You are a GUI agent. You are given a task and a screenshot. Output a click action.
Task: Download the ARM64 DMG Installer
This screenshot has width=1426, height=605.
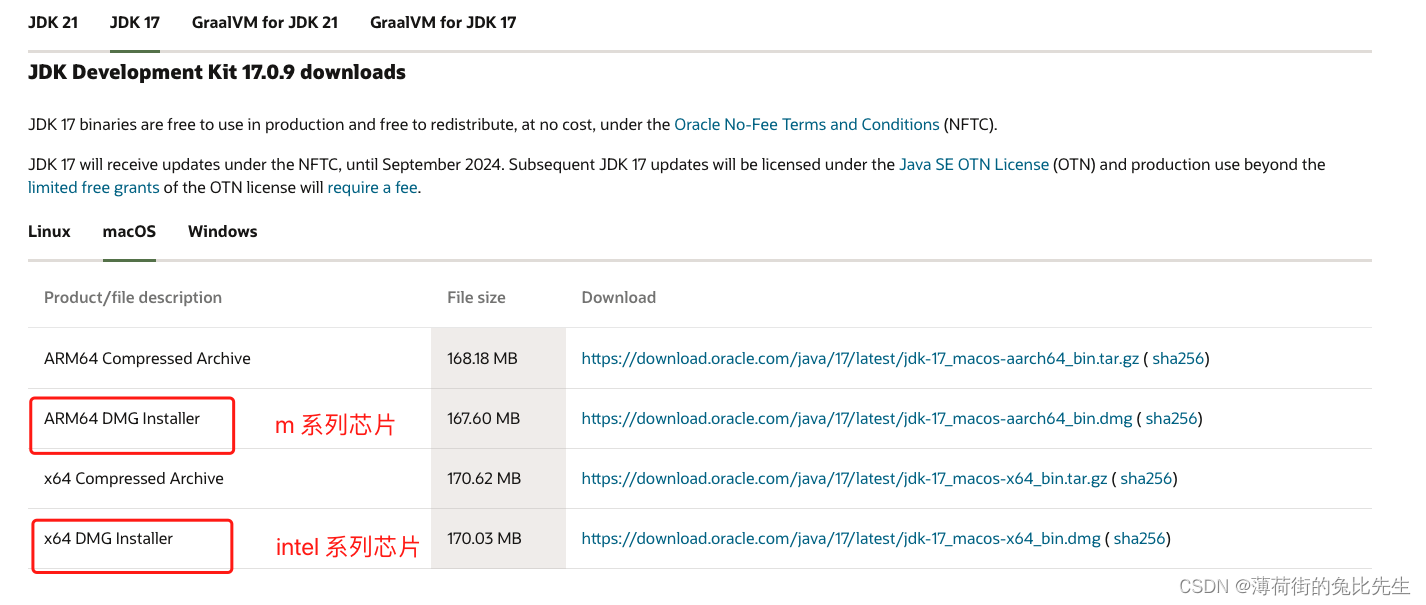click(855, 418)
